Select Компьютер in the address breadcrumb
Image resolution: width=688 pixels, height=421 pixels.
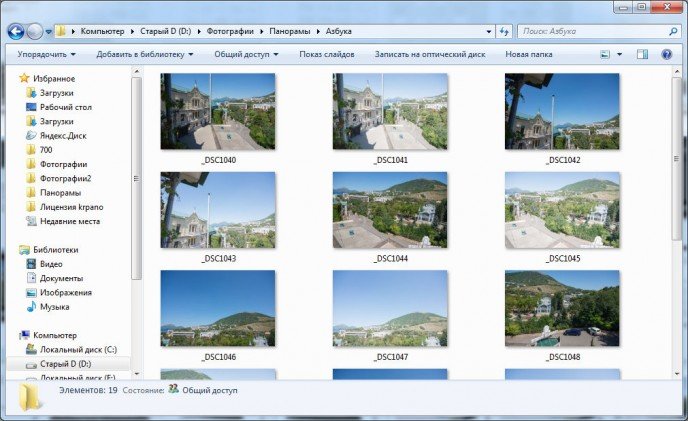pos(102,31)
